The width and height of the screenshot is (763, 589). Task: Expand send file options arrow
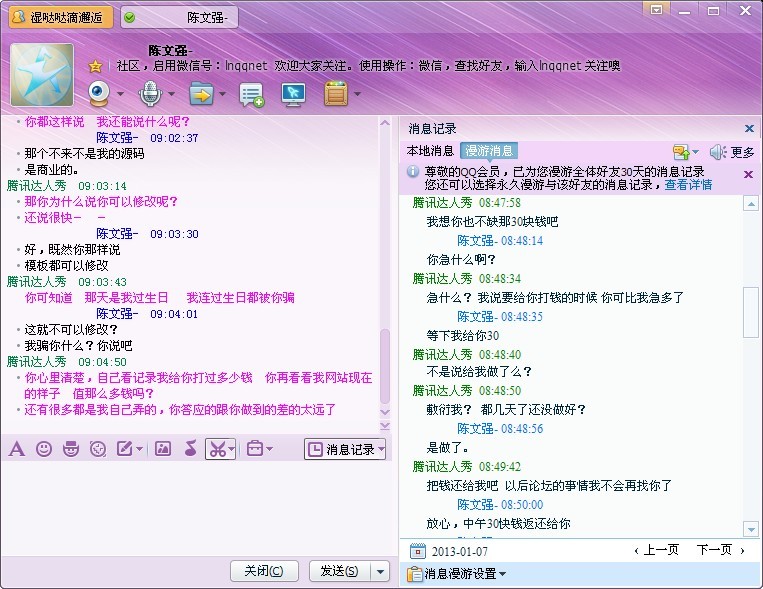tap(222, 93)
